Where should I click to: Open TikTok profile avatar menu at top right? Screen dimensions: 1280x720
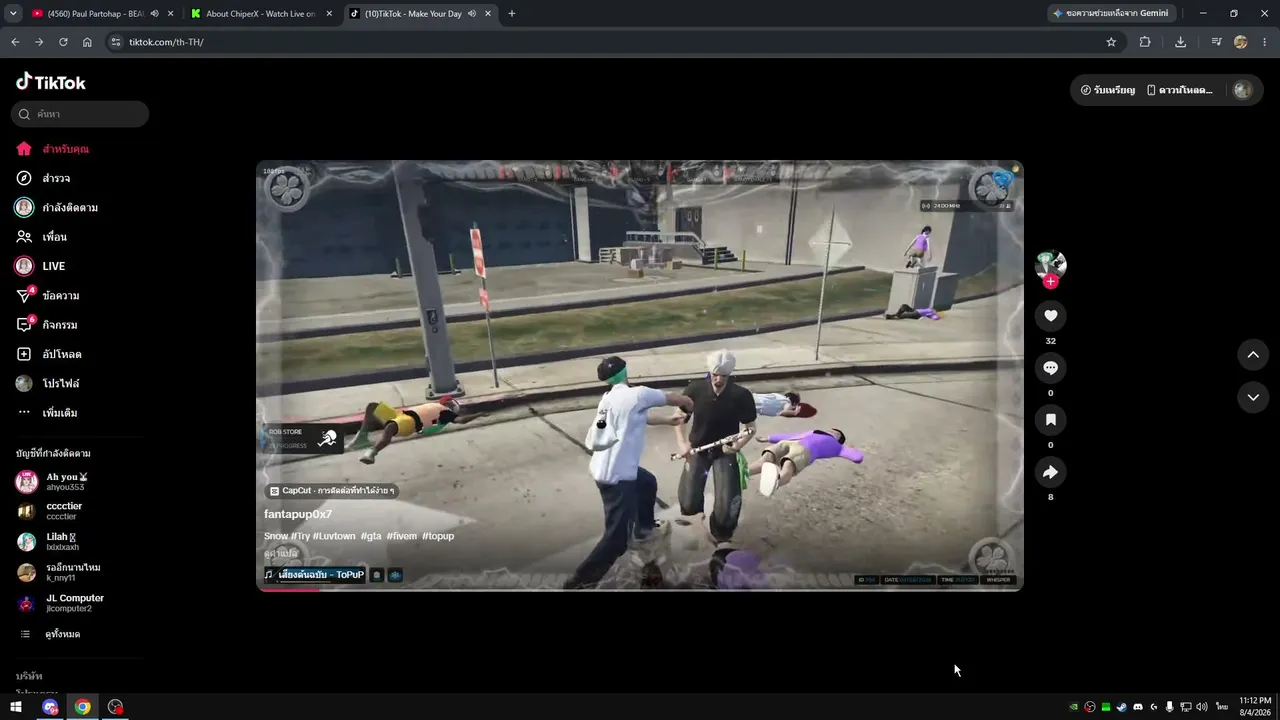(1243, 90)
